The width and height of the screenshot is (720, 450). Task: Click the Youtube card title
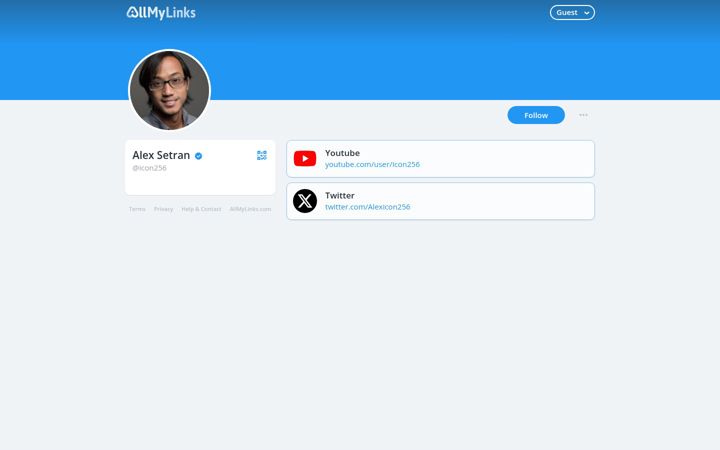click(343, 153)
